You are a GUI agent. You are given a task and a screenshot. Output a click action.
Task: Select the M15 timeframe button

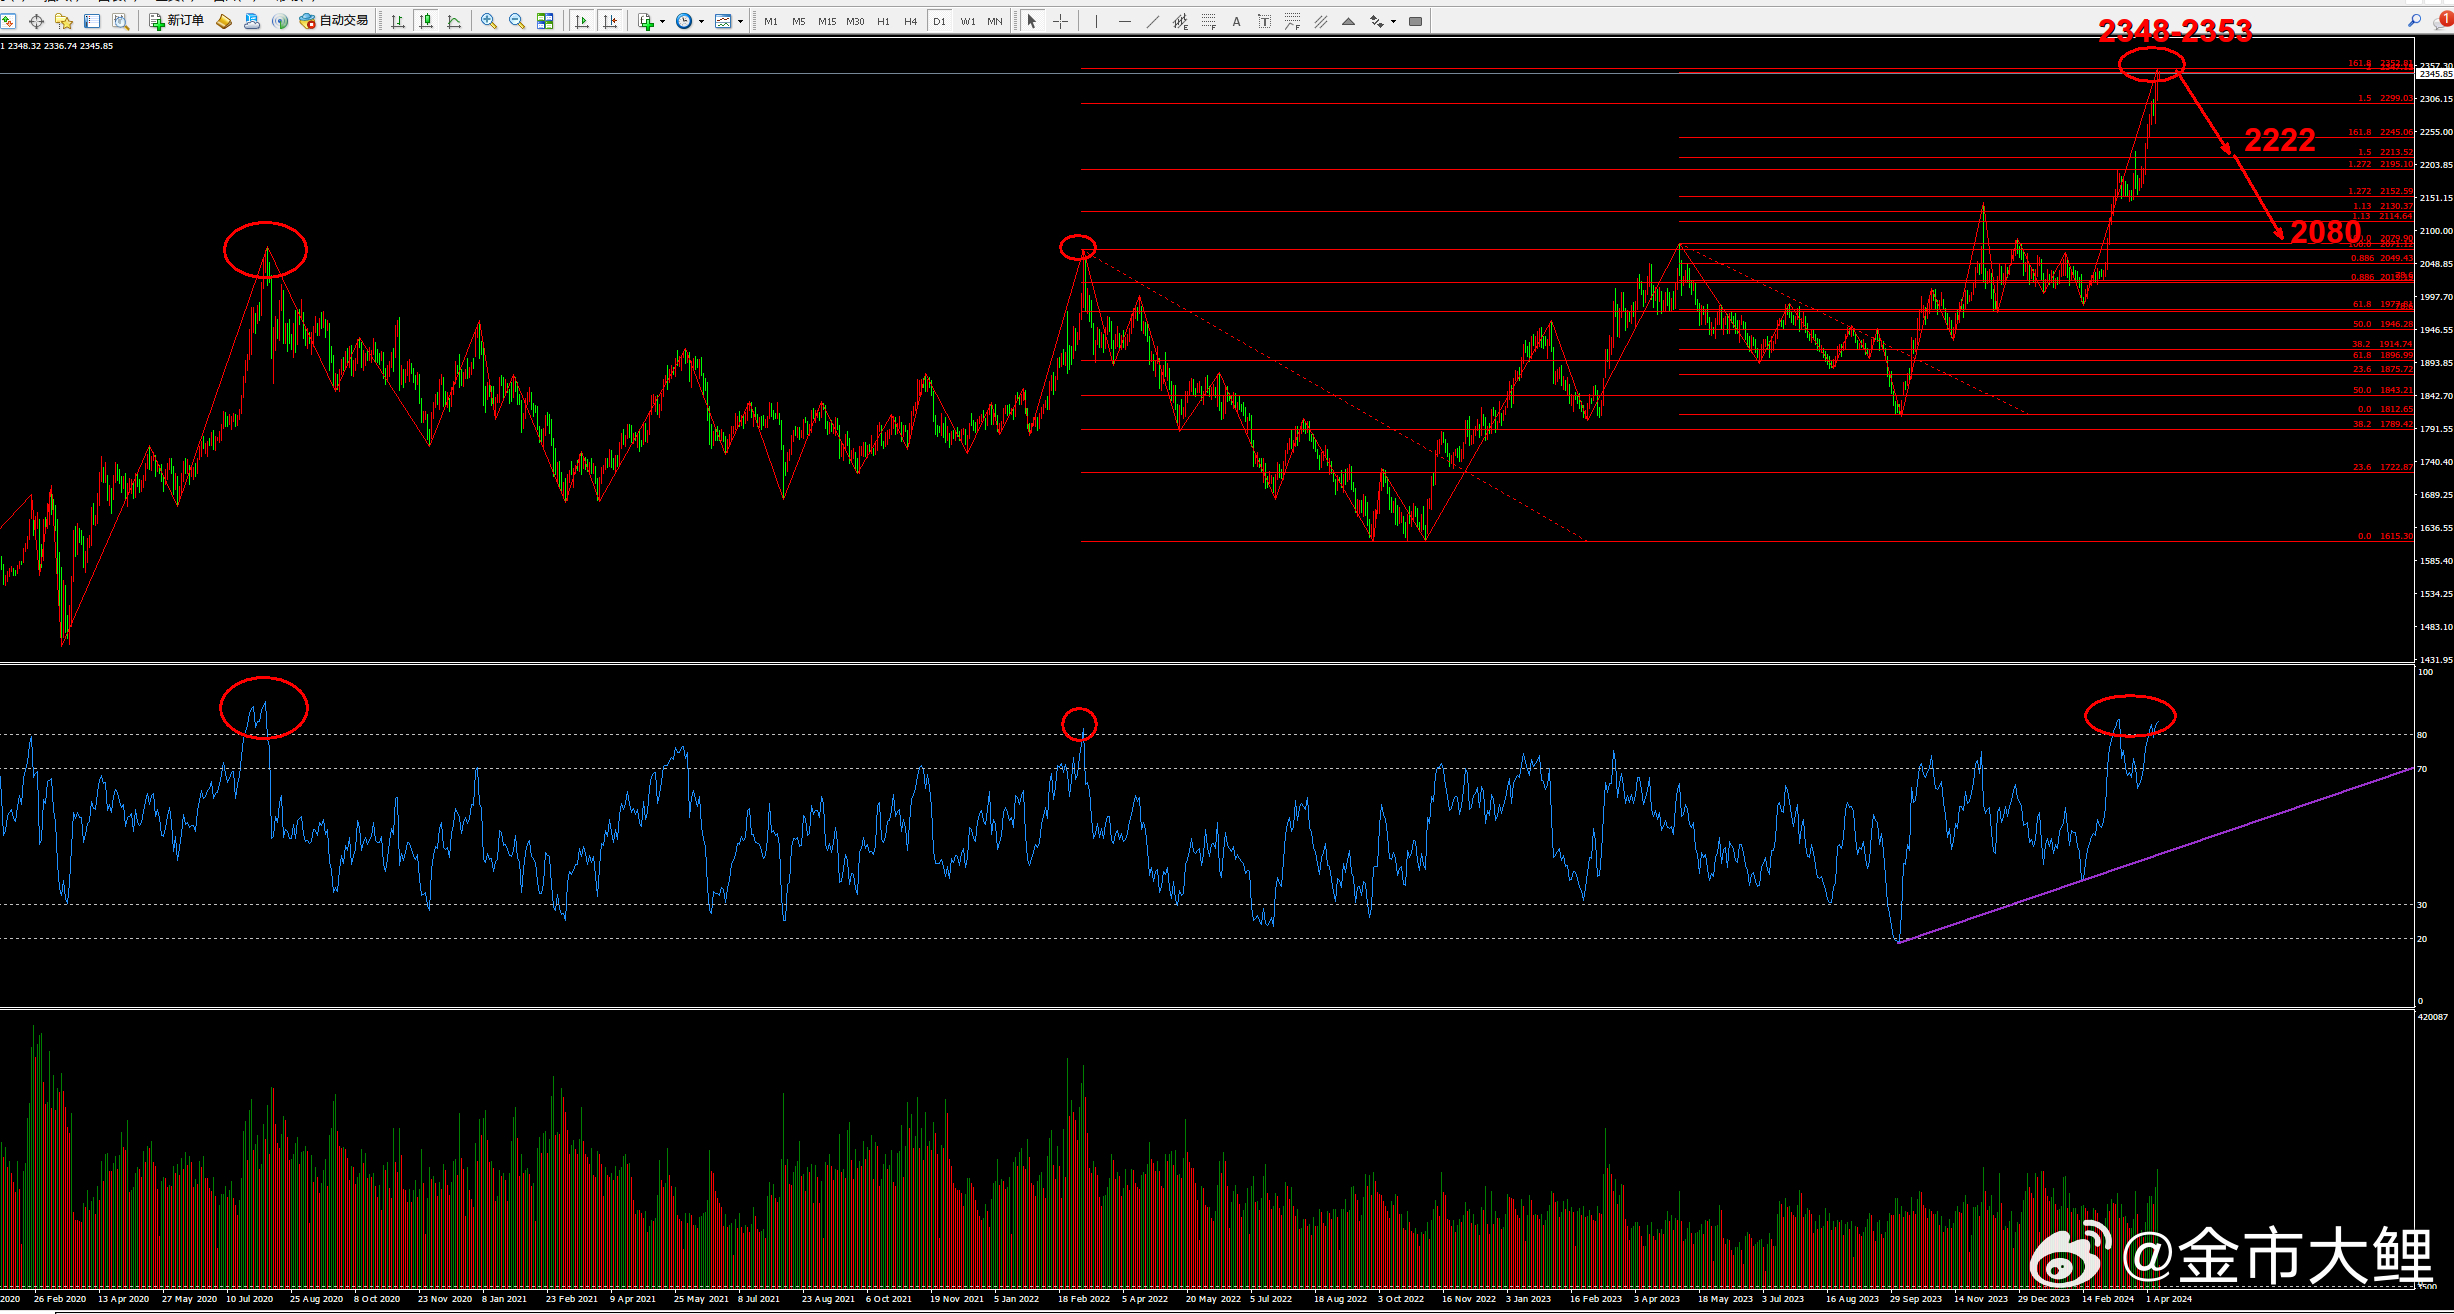point(826,21)
